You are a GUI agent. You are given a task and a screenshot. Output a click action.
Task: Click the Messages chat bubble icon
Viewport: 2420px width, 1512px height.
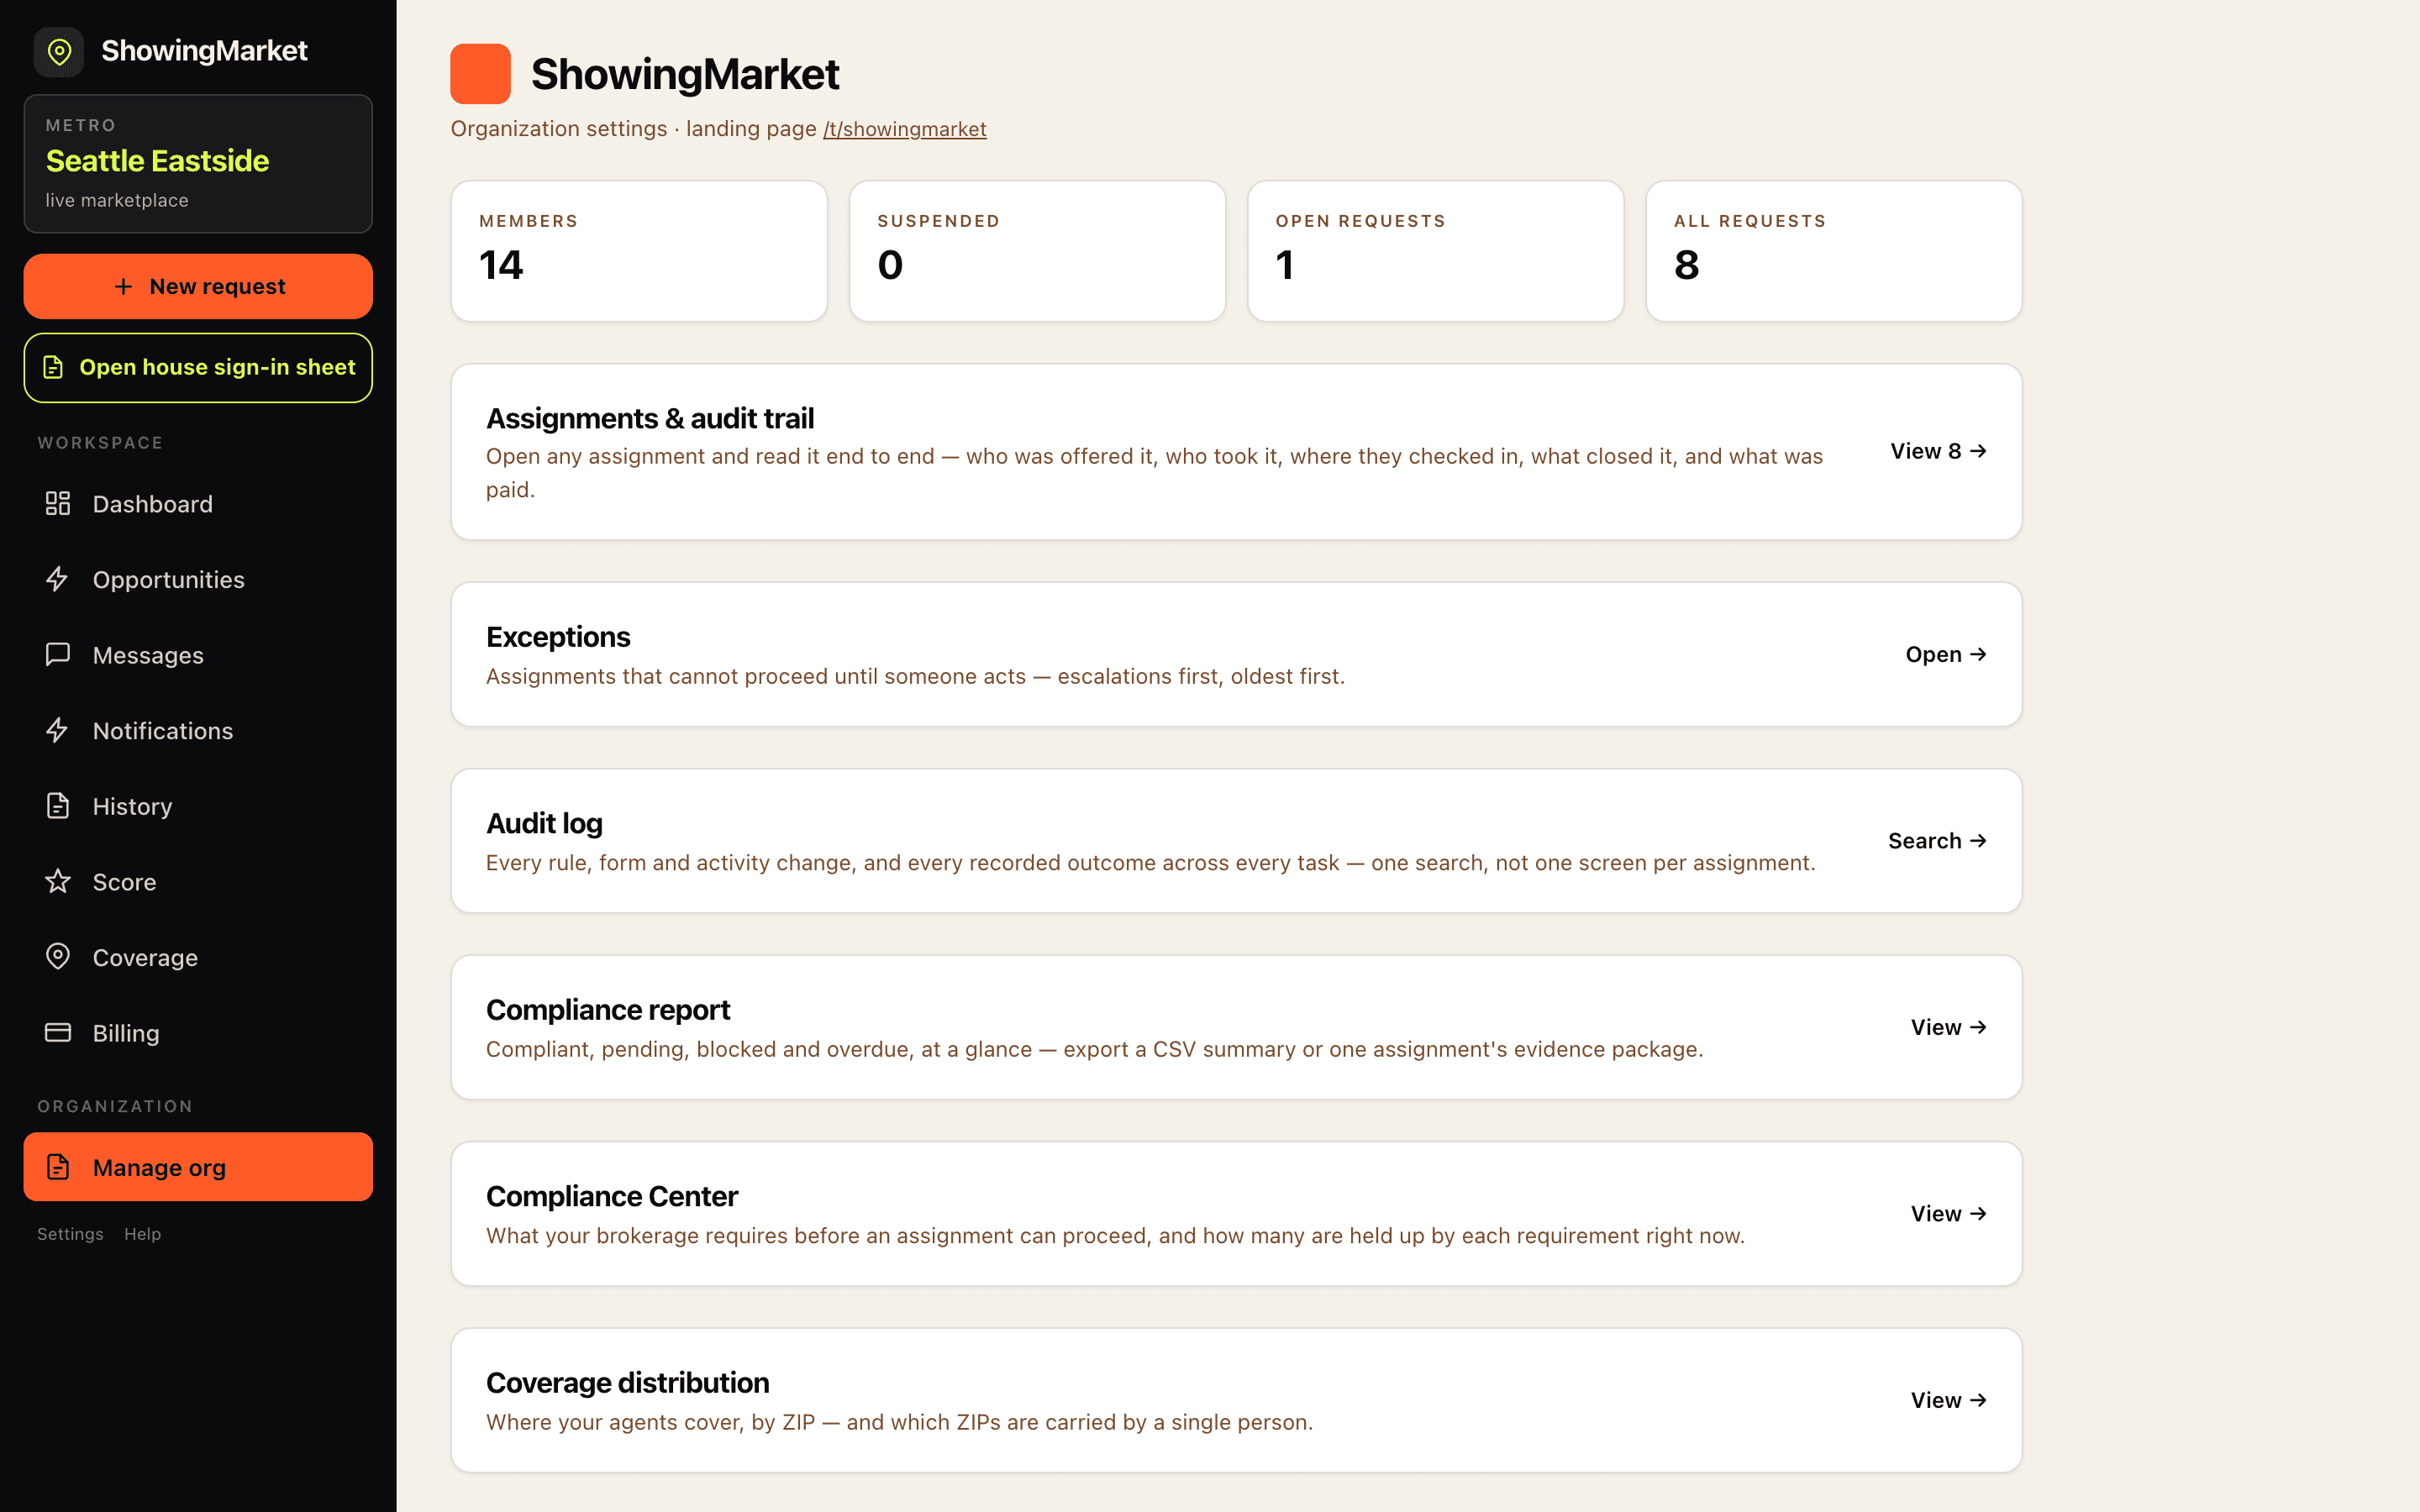tap(58, 654)
